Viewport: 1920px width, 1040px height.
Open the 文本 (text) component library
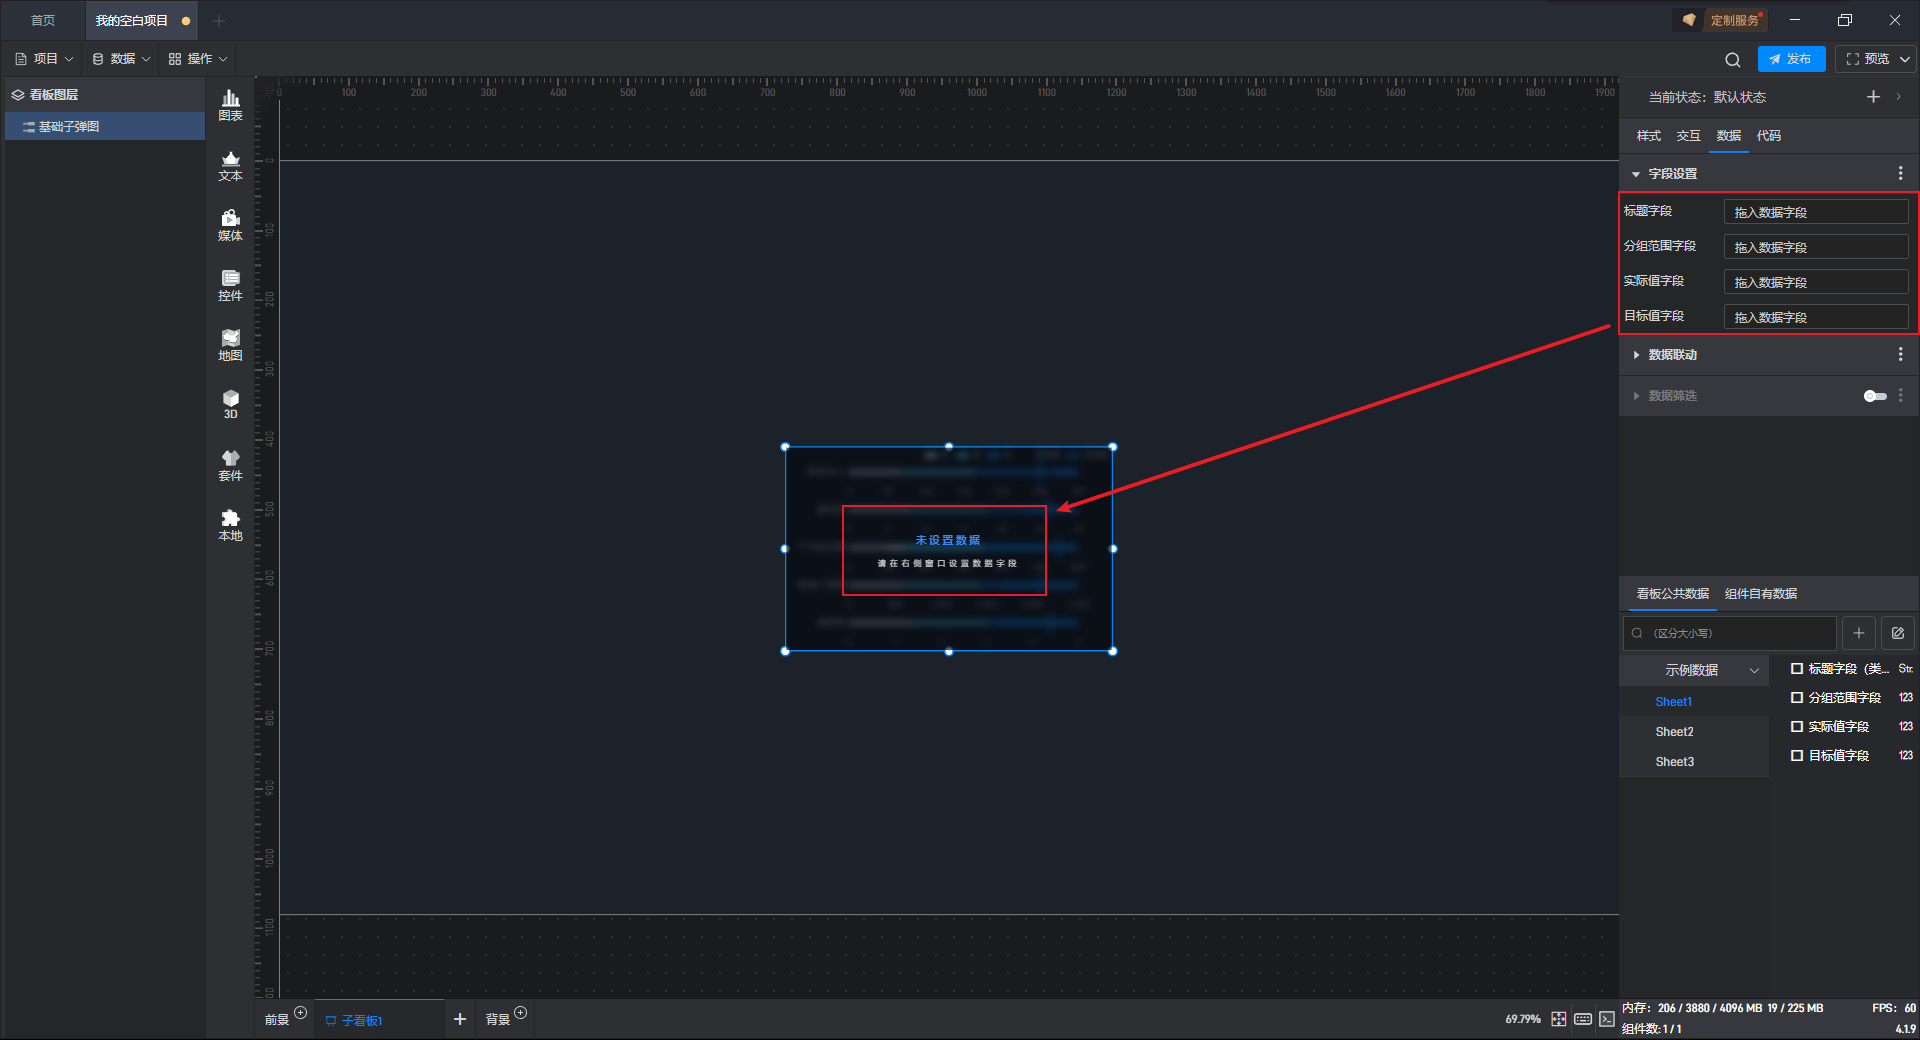point(230,165)
